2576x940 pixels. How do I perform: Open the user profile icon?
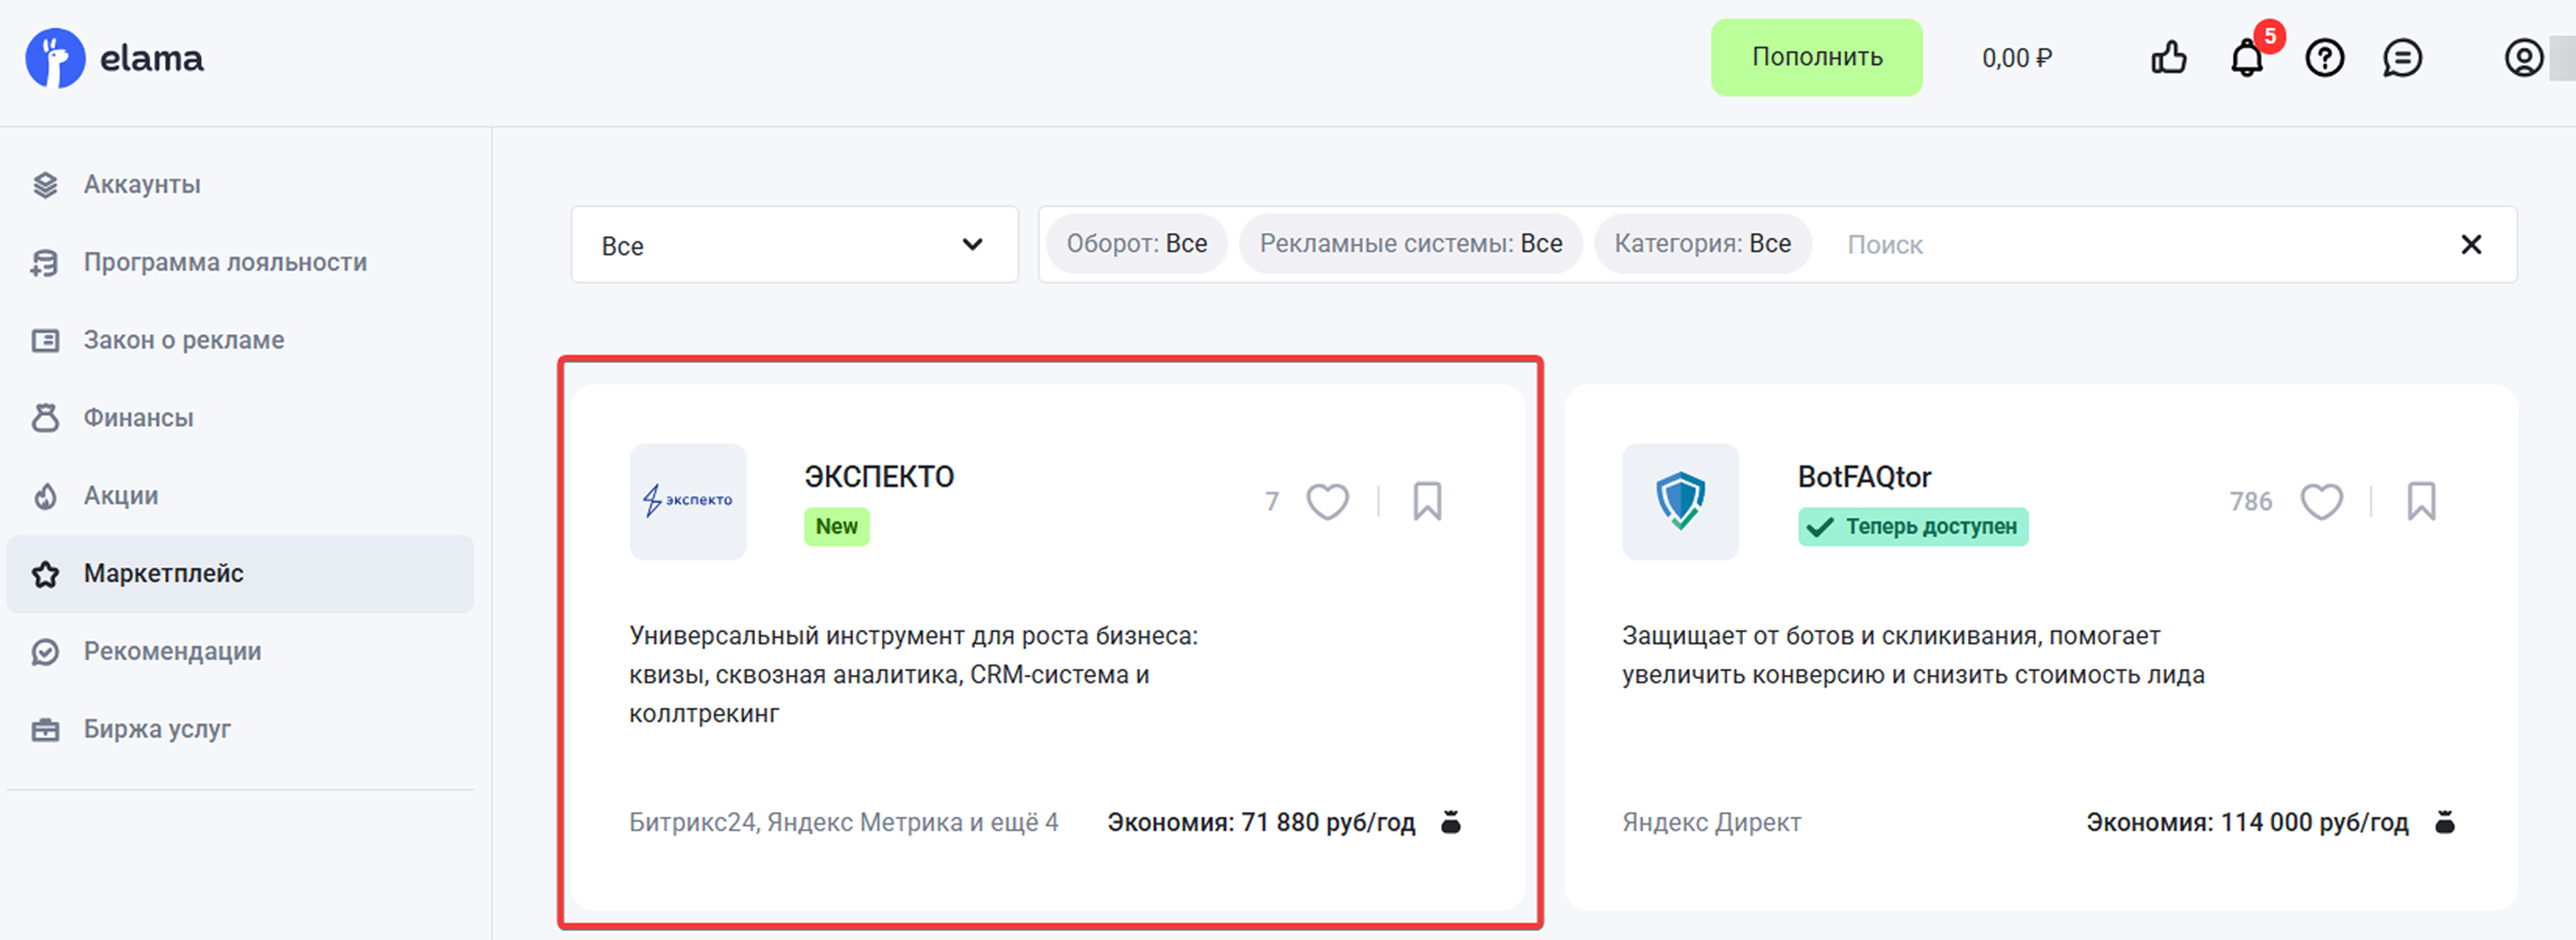pyautogui.click(x=2522, y=58)
